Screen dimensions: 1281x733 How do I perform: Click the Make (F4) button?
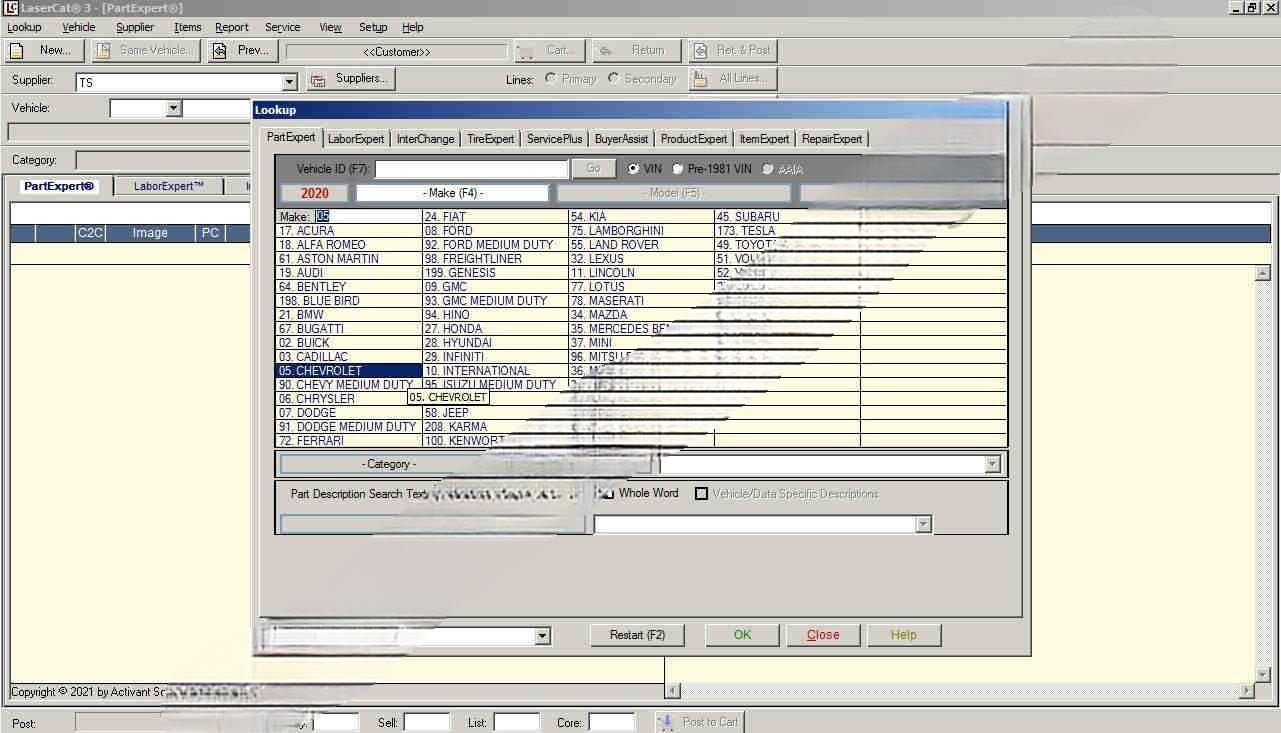point(453,193)
